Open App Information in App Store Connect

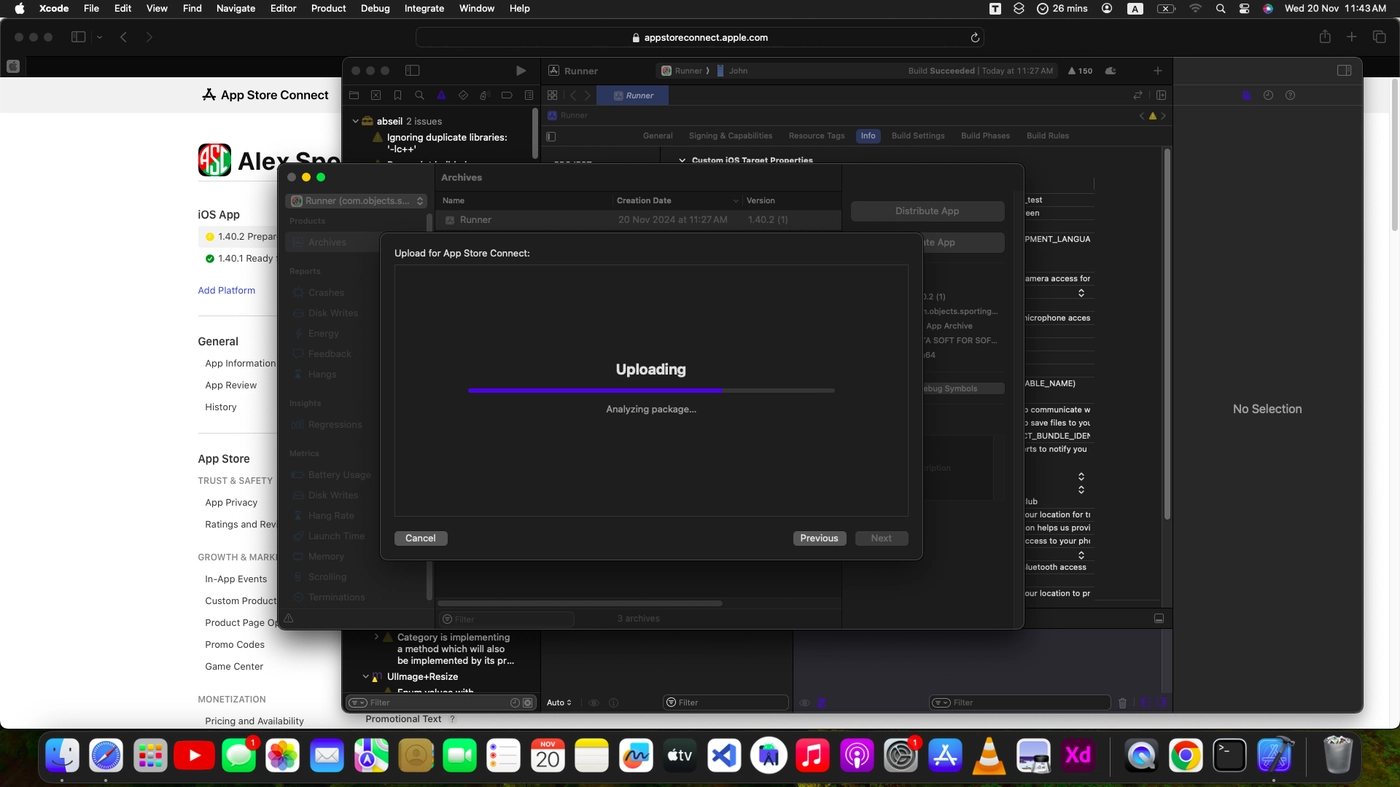[240, 363]
